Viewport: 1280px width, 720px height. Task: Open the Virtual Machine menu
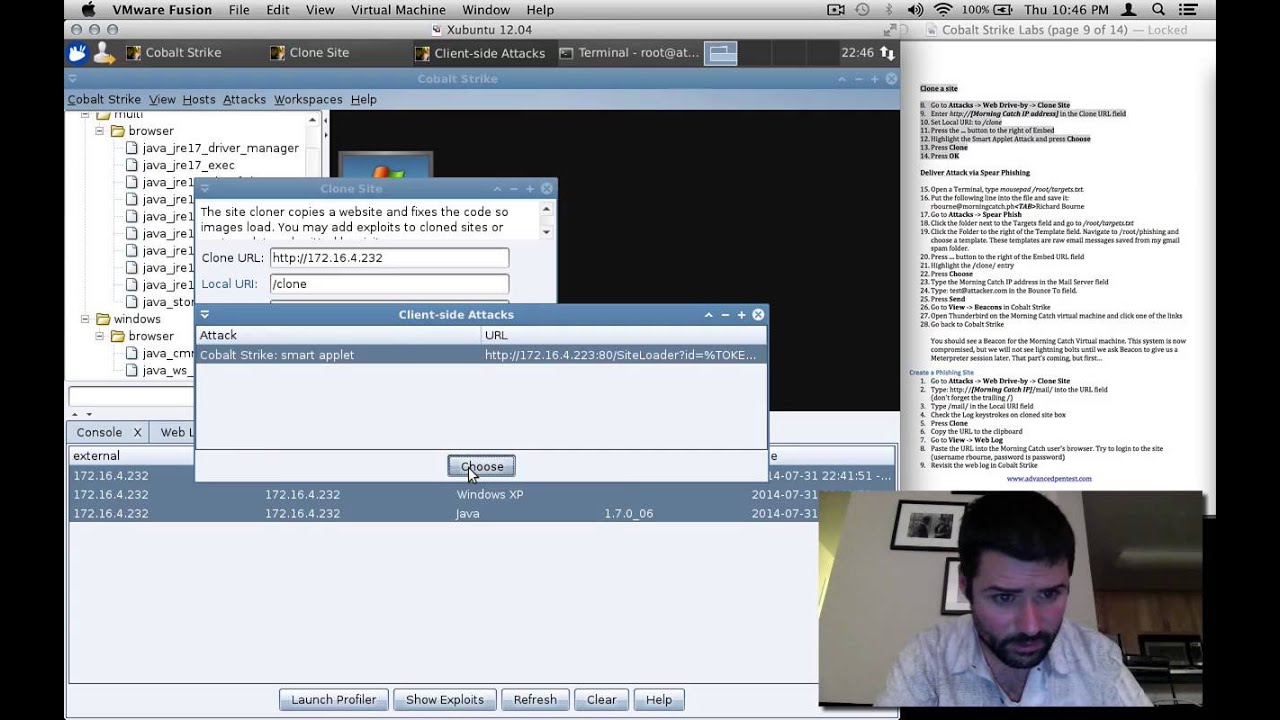tap(398, 10)
